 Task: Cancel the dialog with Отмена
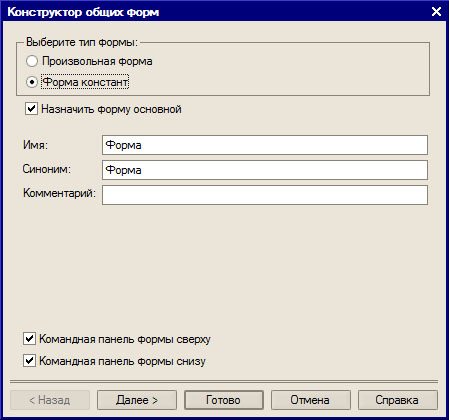click(x=311, y=400)
